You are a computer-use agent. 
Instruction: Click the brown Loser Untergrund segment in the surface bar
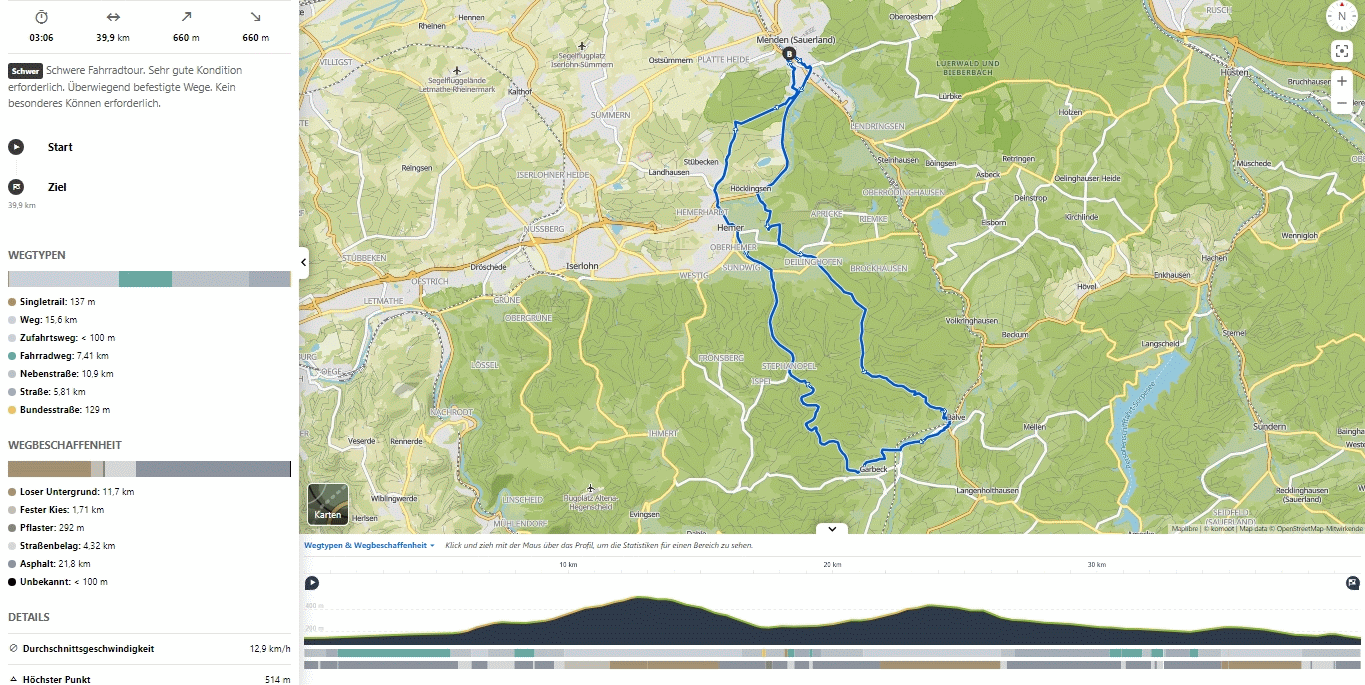tap(49, 469)
